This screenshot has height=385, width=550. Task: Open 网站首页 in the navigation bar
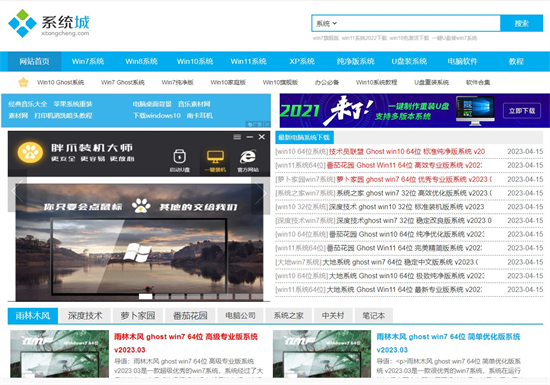tap(34, 61)
